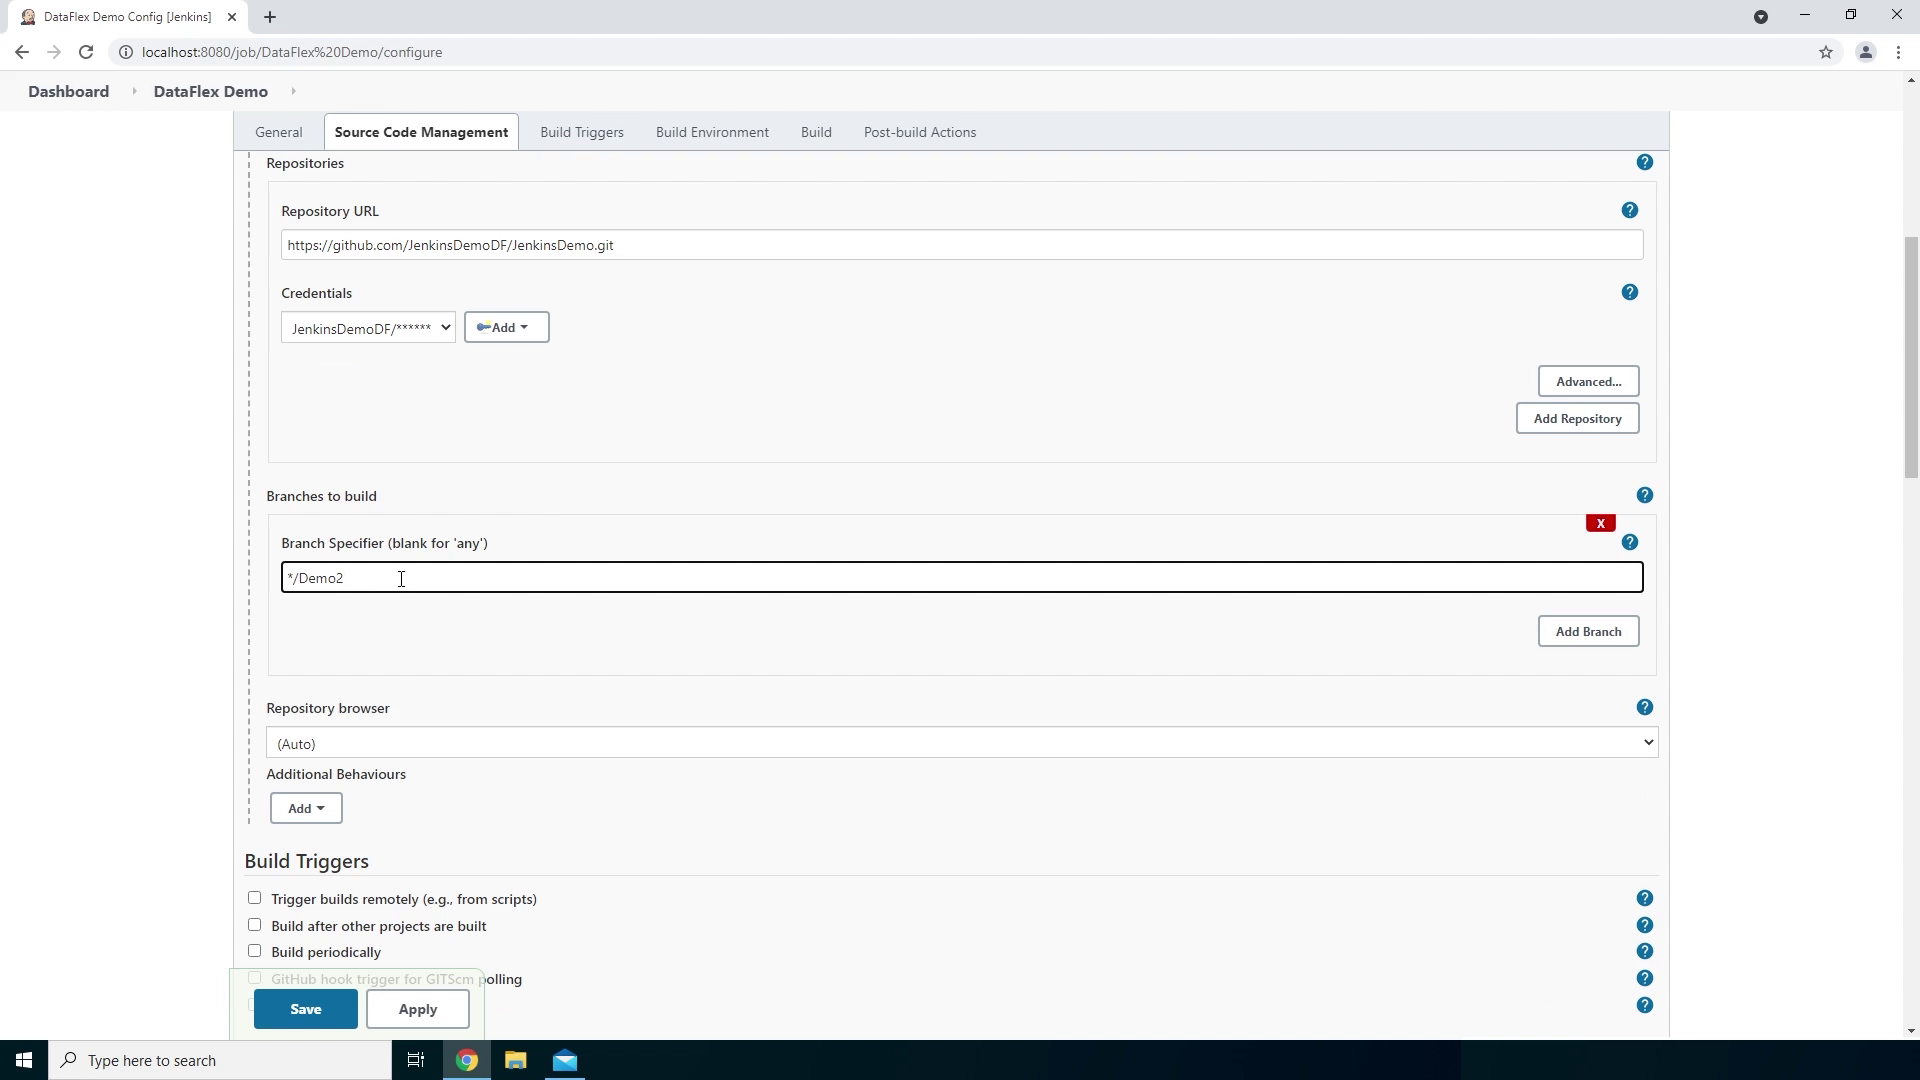Open help for Credentials field
Viewport: 1920px width, 1080px height.
[x=1629, y=292]
